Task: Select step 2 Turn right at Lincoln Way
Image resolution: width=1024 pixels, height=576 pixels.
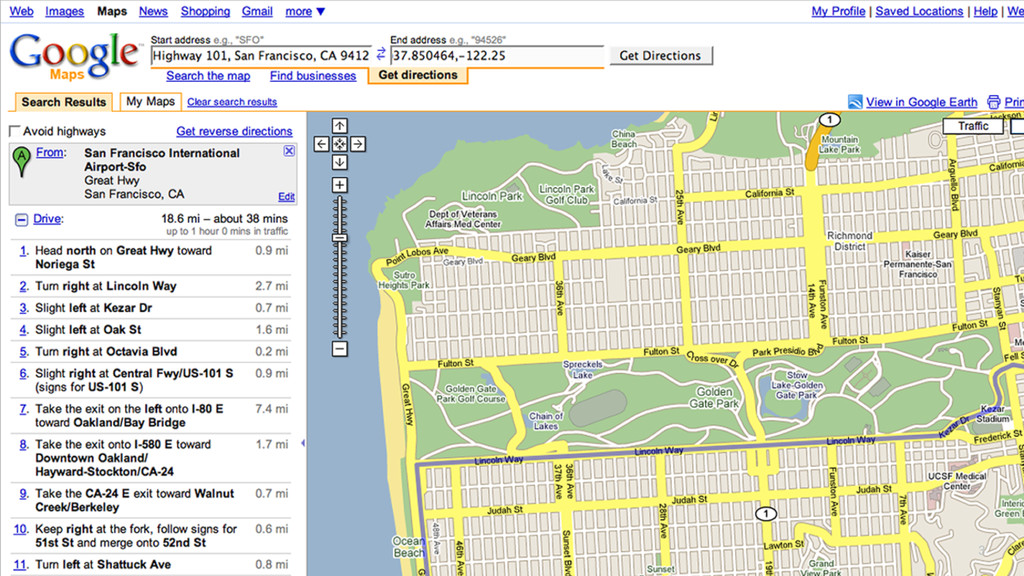Action: [151, 286]
